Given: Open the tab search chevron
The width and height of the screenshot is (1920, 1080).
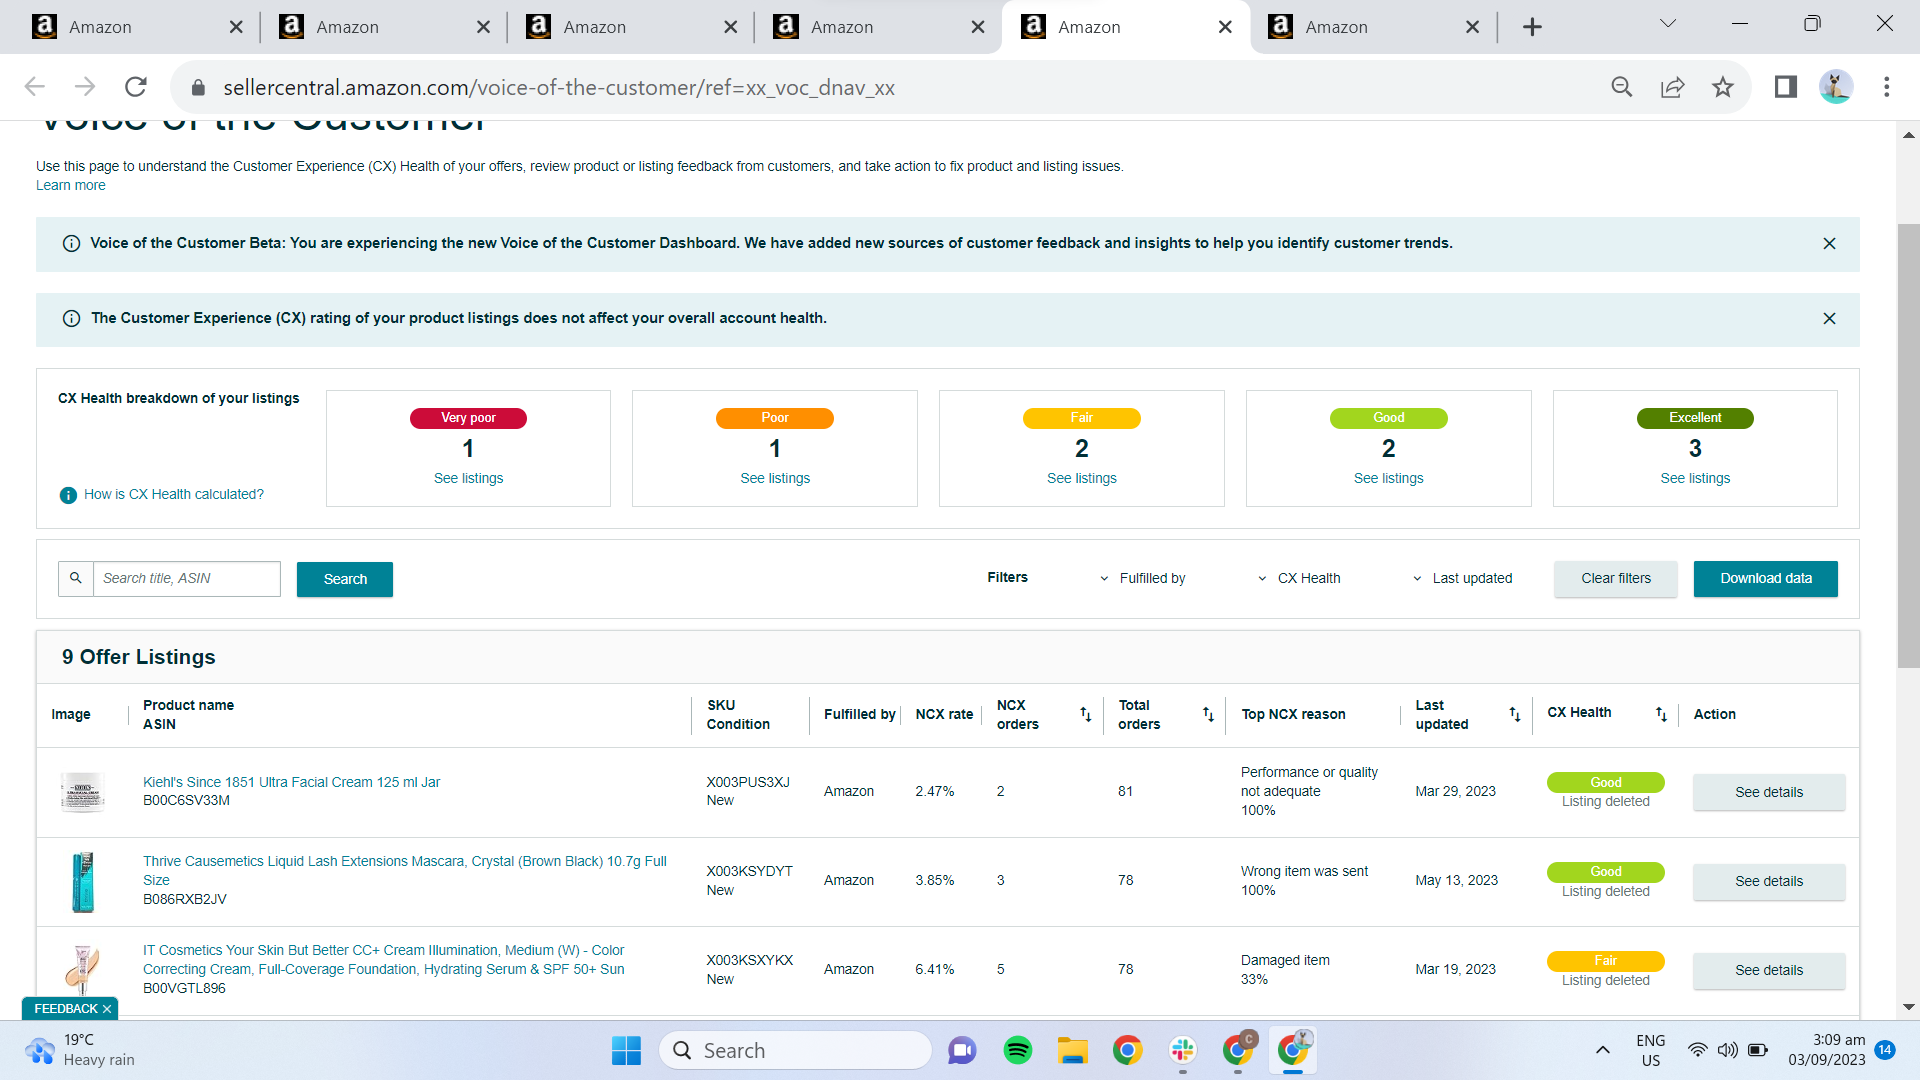Looking at the screenshot, I should (1668, 23).
